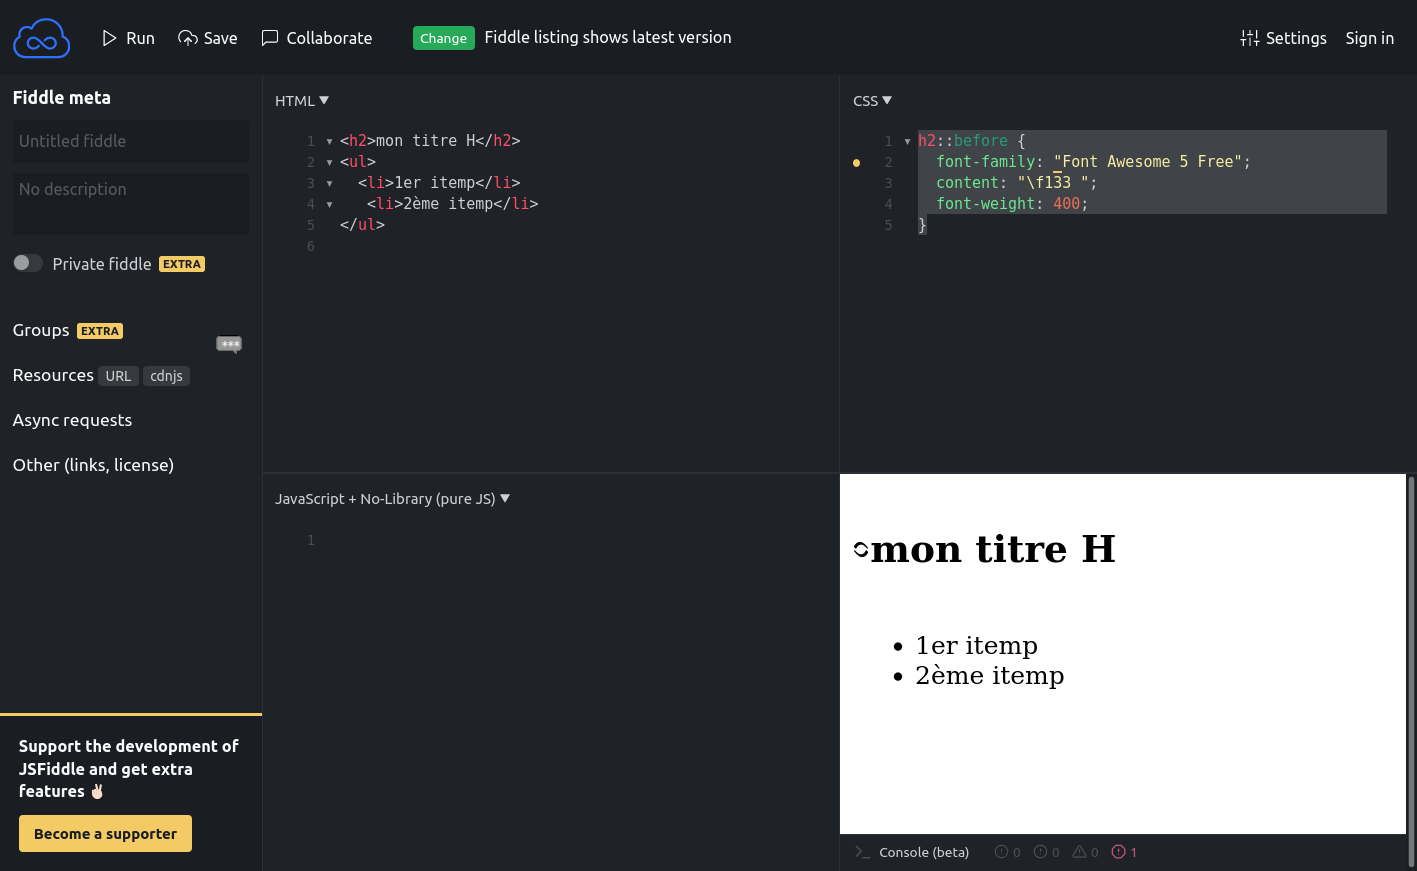The image size is (1417, 871).
Task: Click the chat bubble icon in sidebar
Action: (x=229, y=344)
